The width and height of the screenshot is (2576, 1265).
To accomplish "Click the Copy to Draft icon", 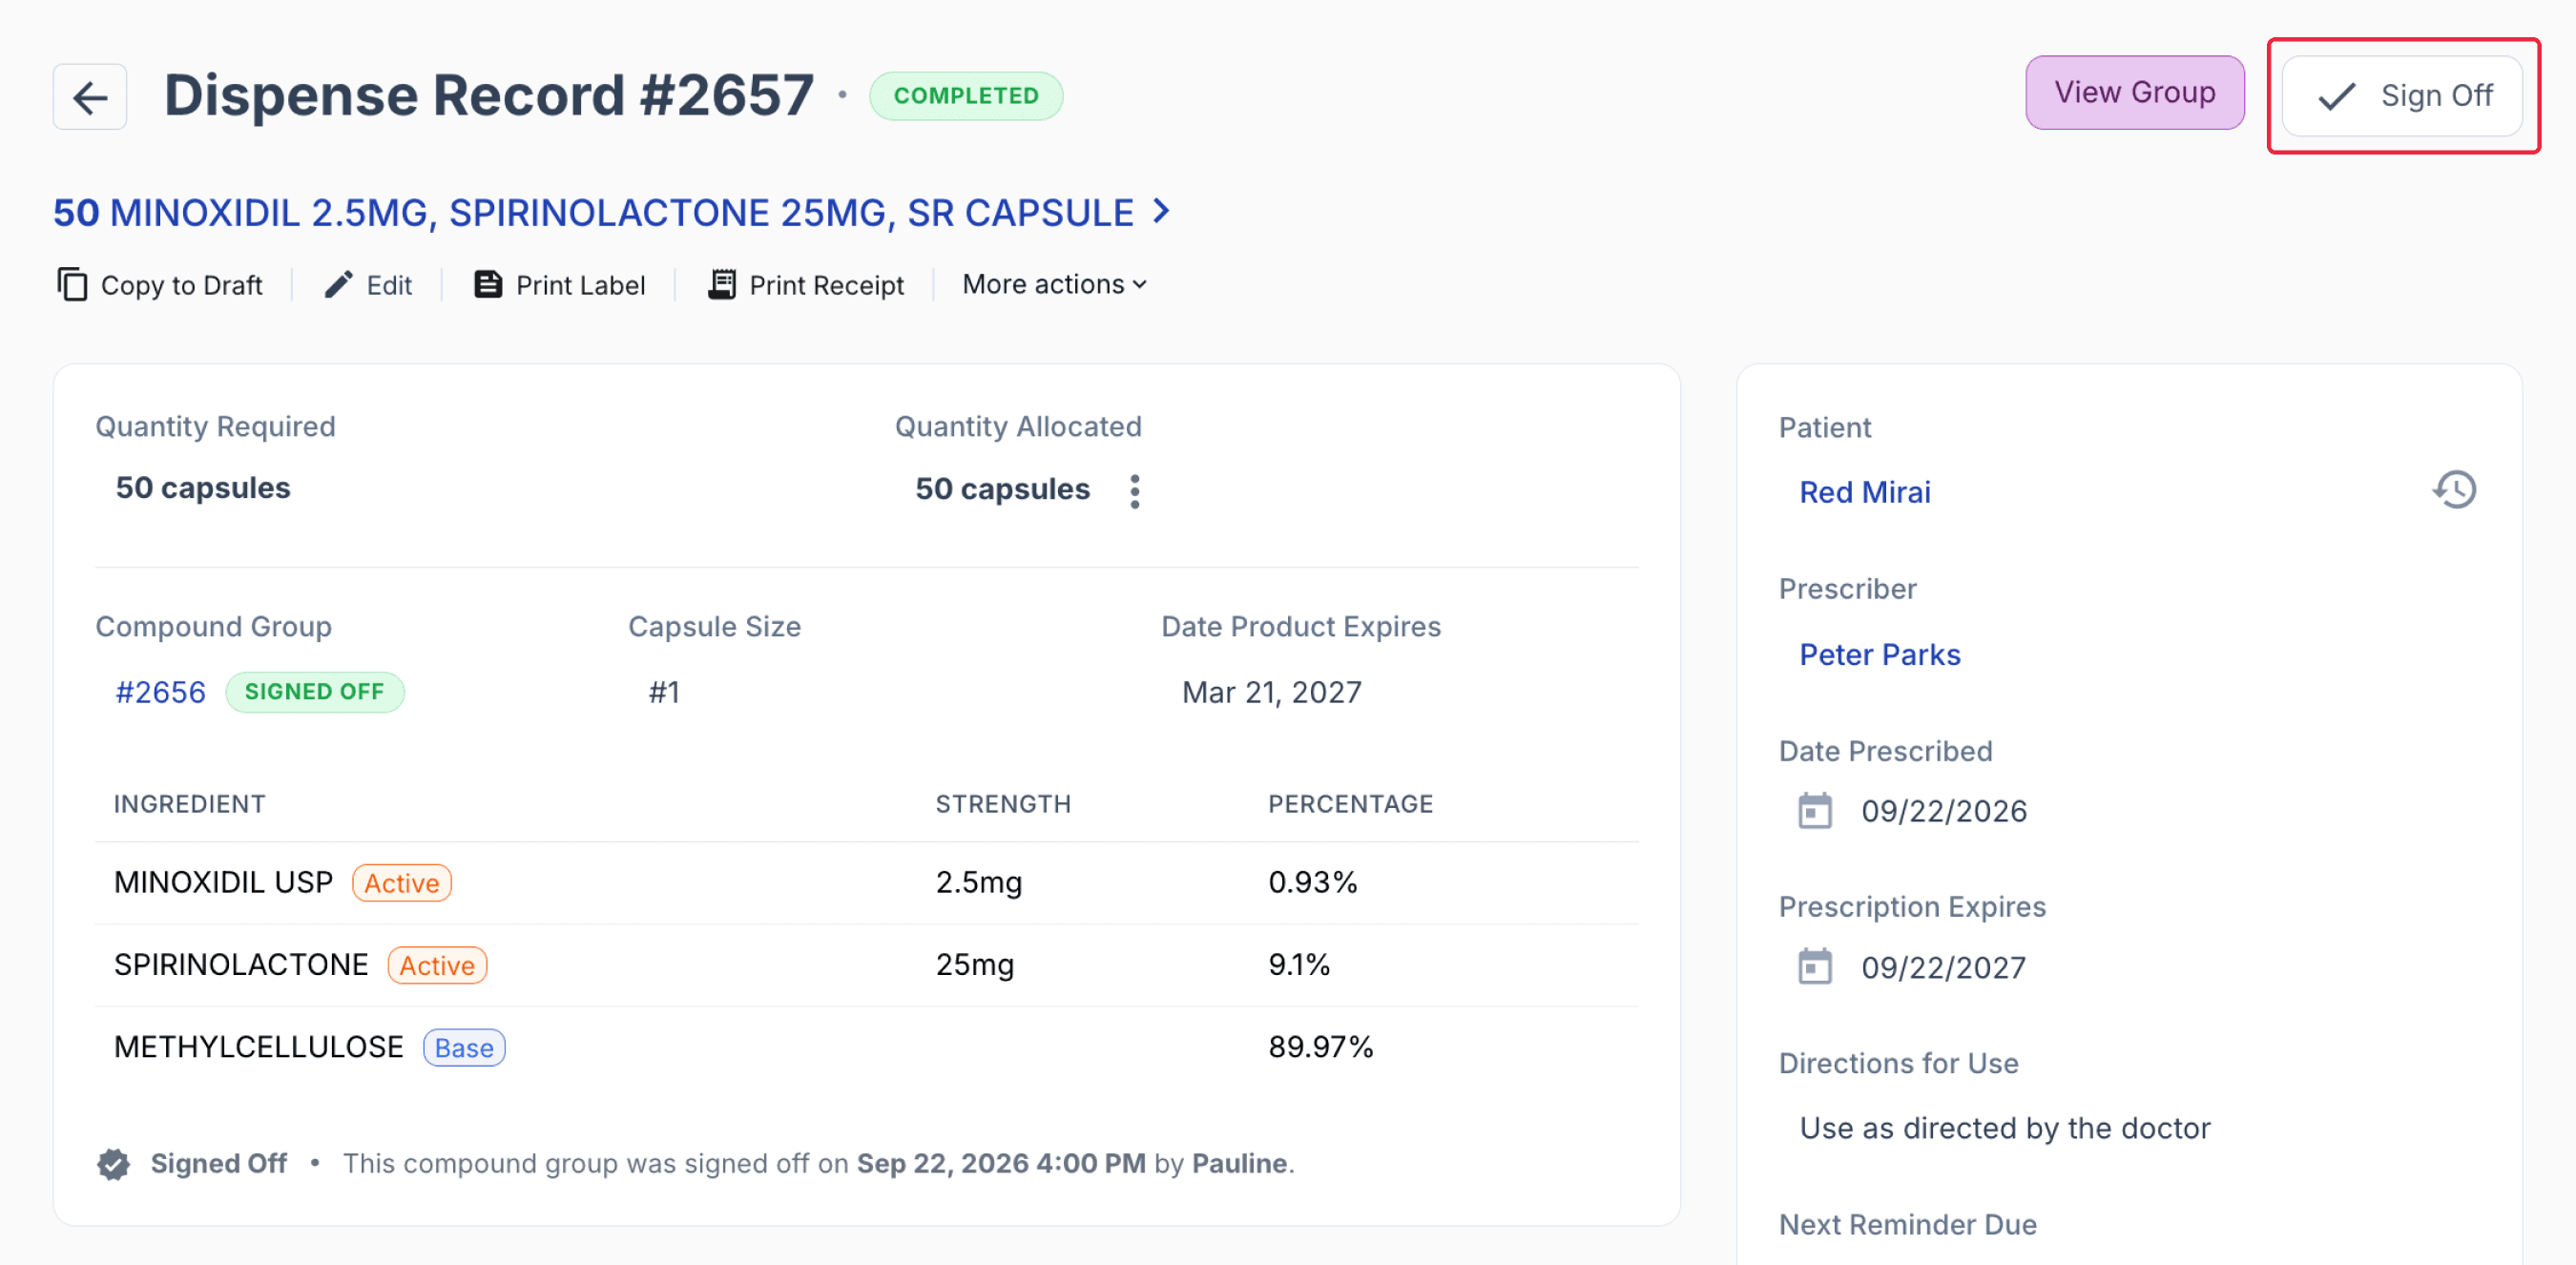I will (72, 285).
